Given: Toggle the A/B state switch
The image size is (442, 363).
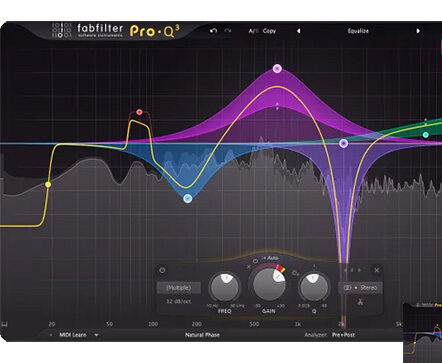Looking at the screenshot, I should (253, 31).
